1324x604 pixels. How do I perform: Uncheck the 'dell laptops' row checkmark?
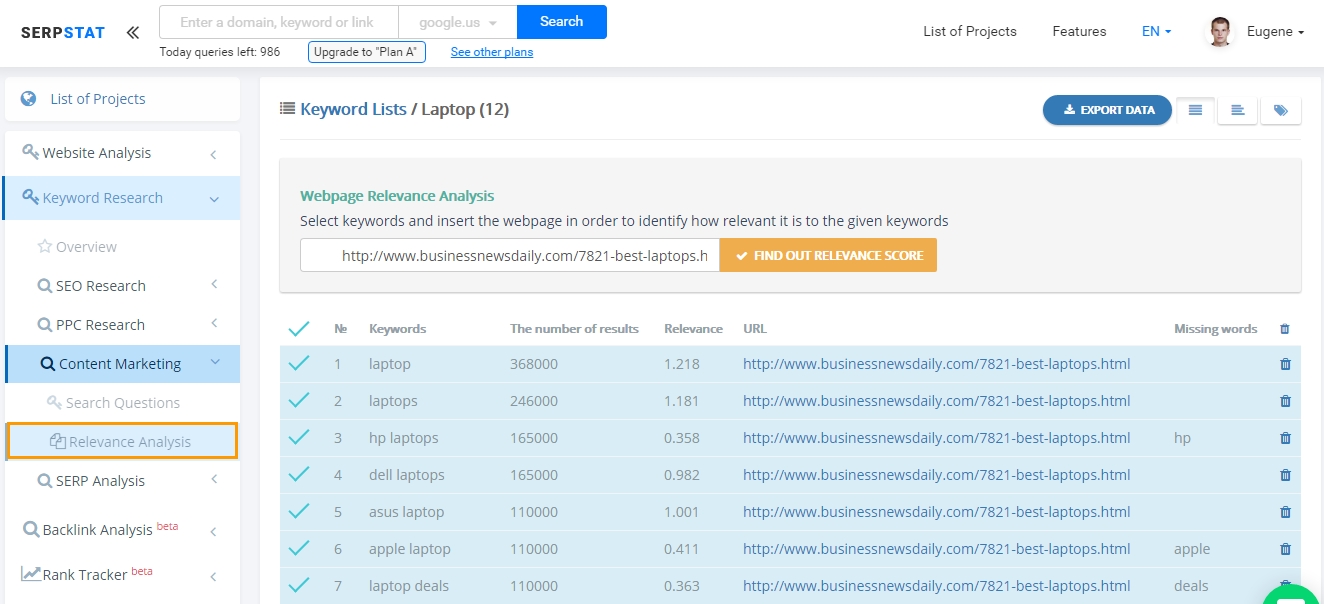click(x=299, y=475)
